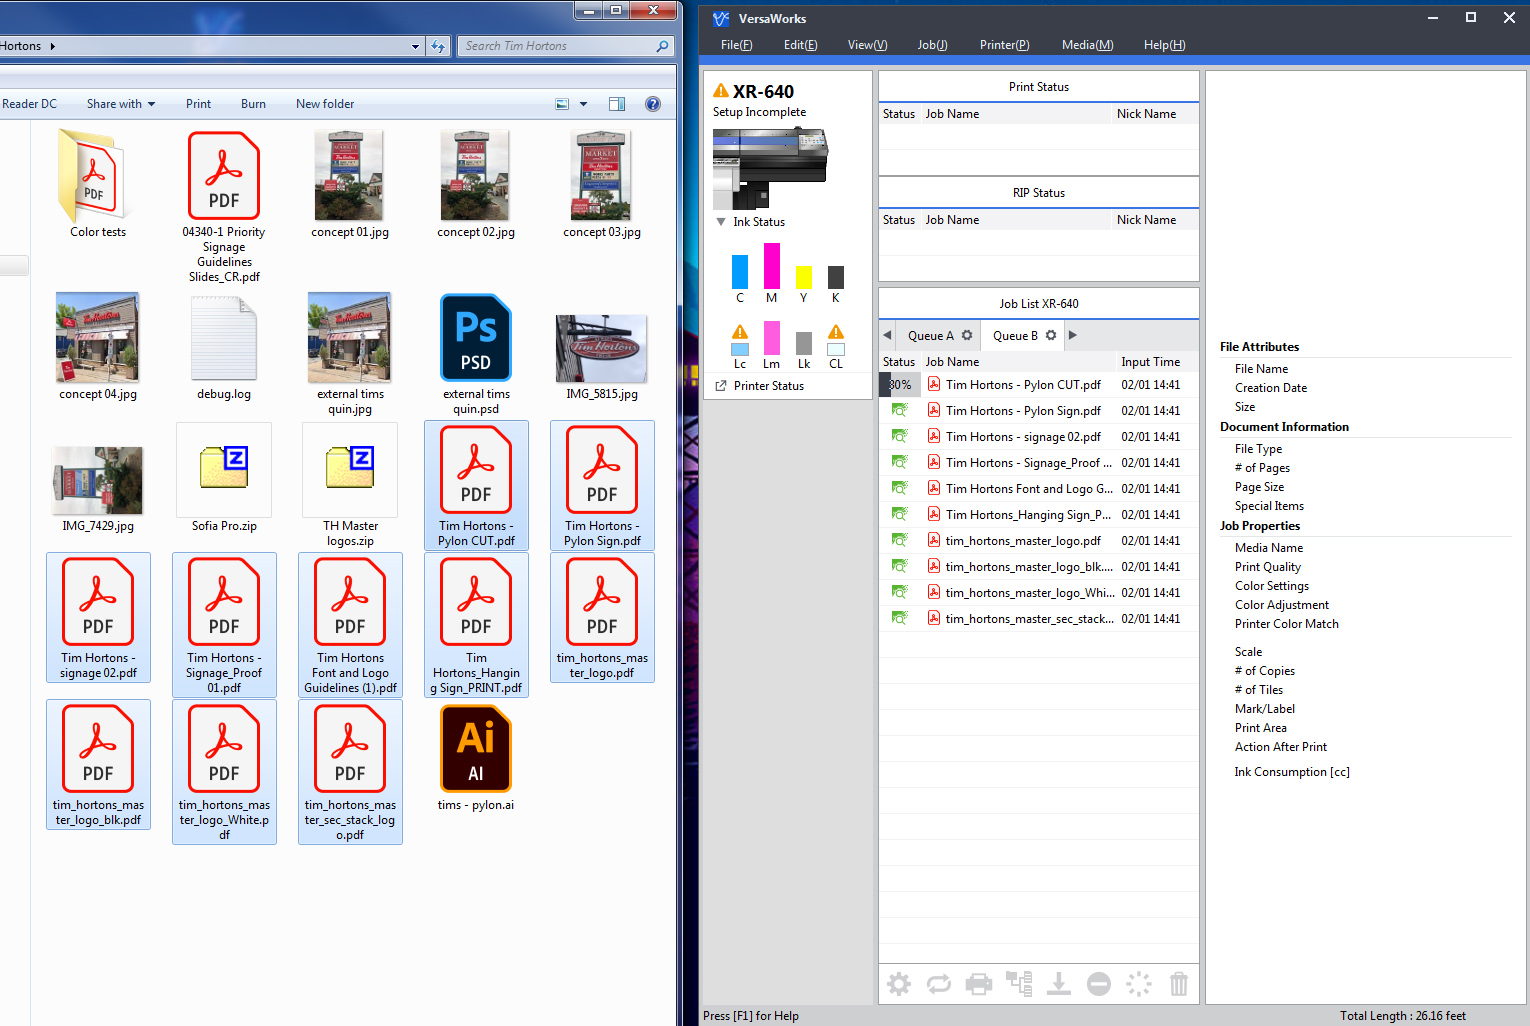This screenshot has width=1530, height=1026.
Task: Select the IMG_5815.jpg thumbnail
Action: point(602,347)
